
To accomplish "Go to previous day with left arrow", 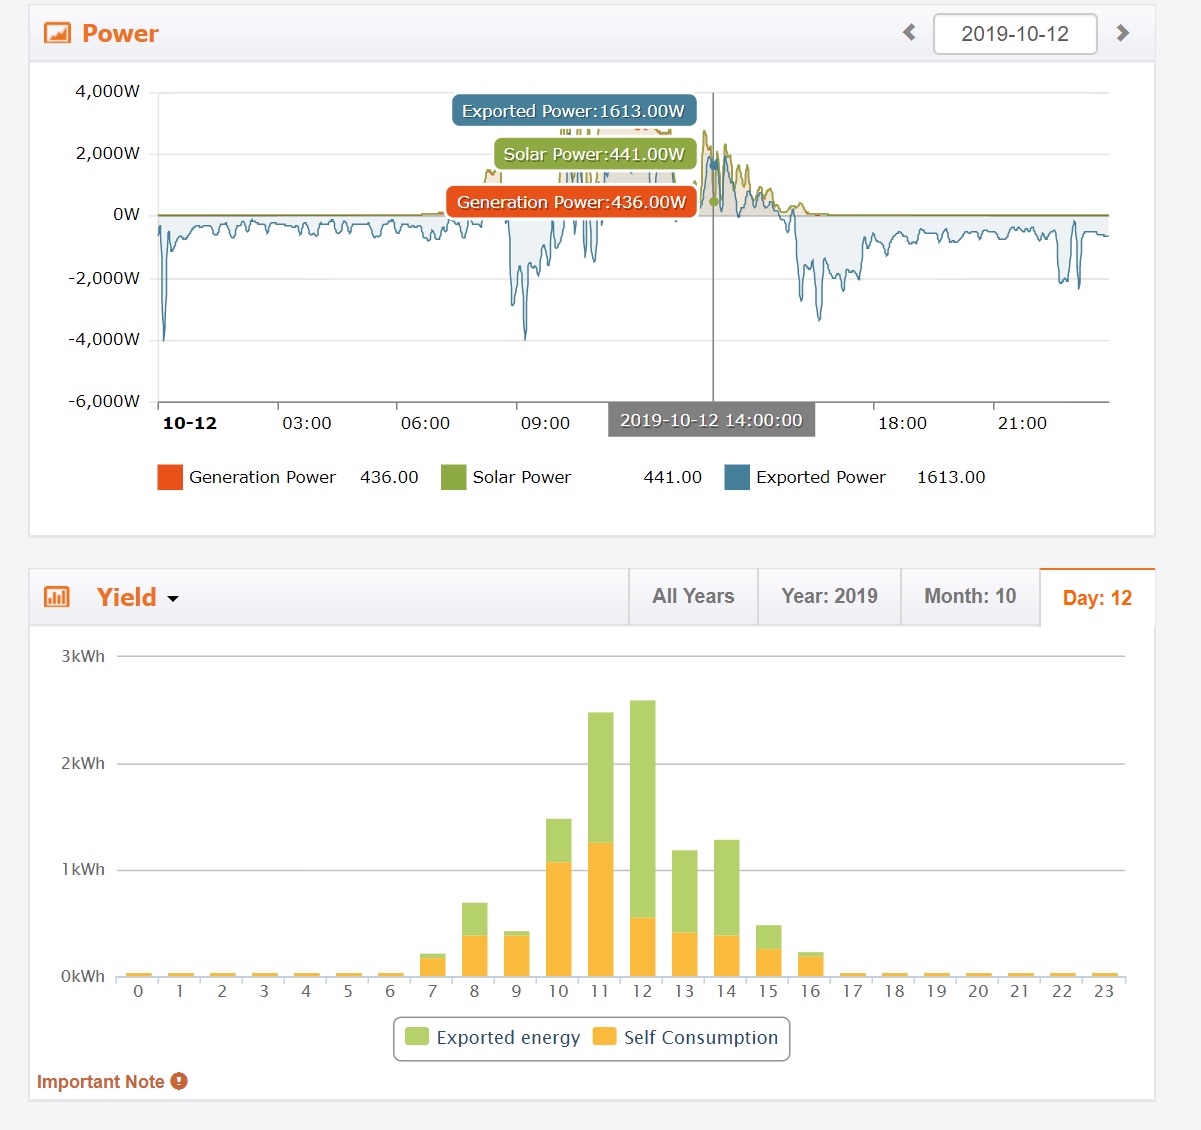I will click(909, 33).
